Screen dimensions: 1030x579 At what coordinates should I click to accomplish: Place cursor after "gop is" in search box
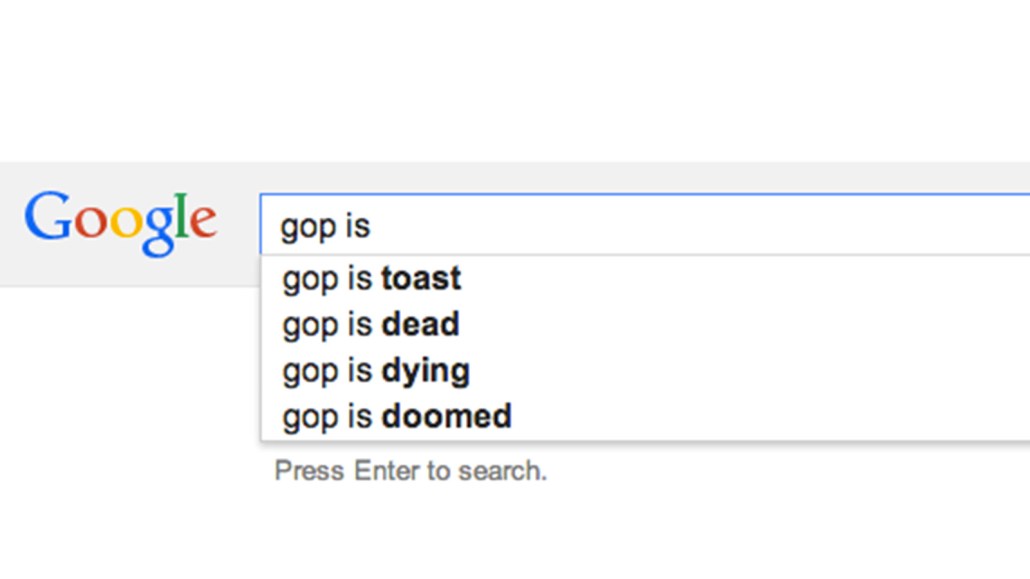[372, 226]
